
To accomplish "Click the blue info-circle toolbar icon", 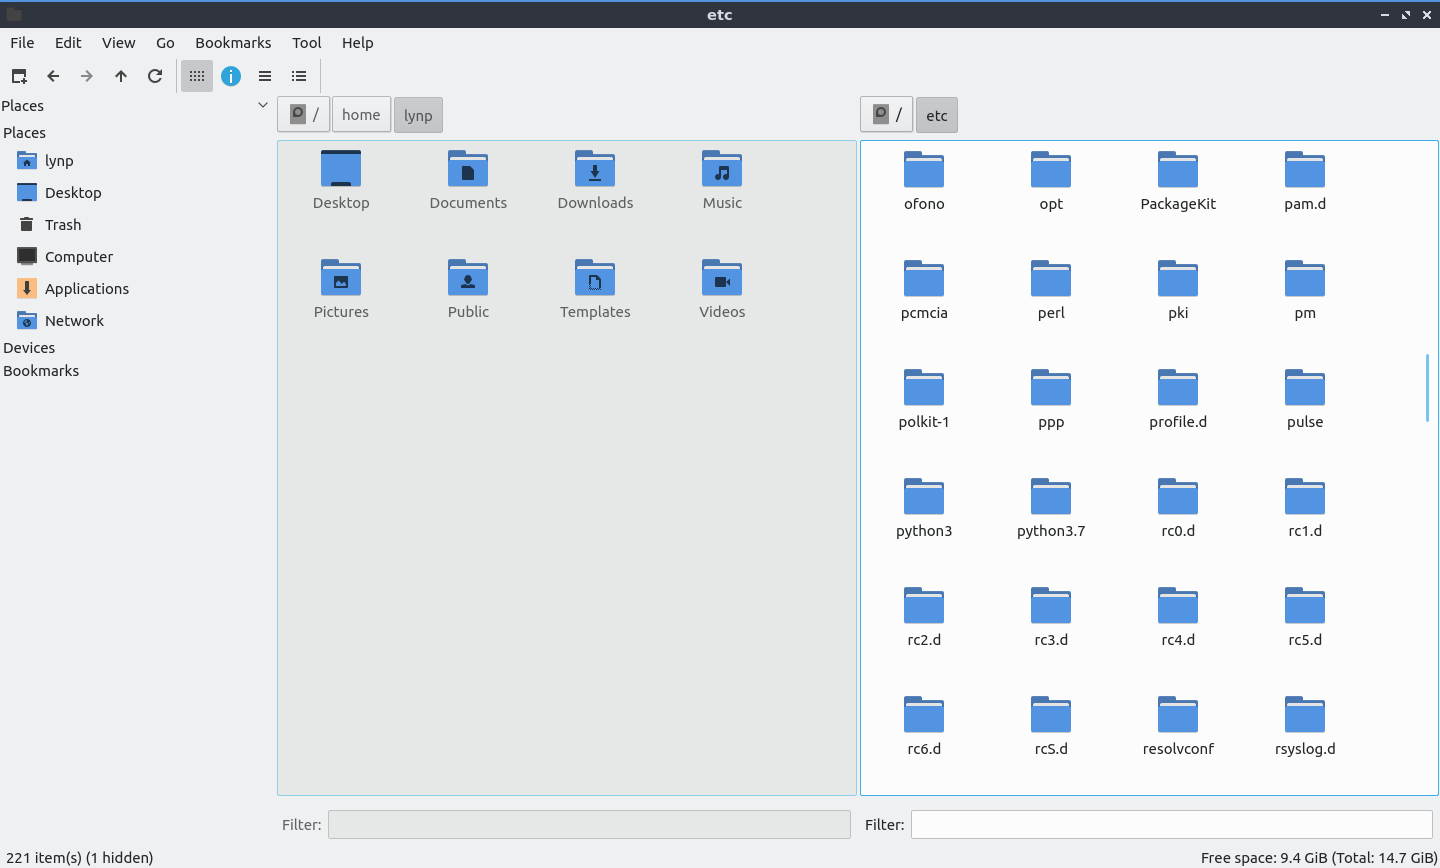I will [x=231, y=76].
